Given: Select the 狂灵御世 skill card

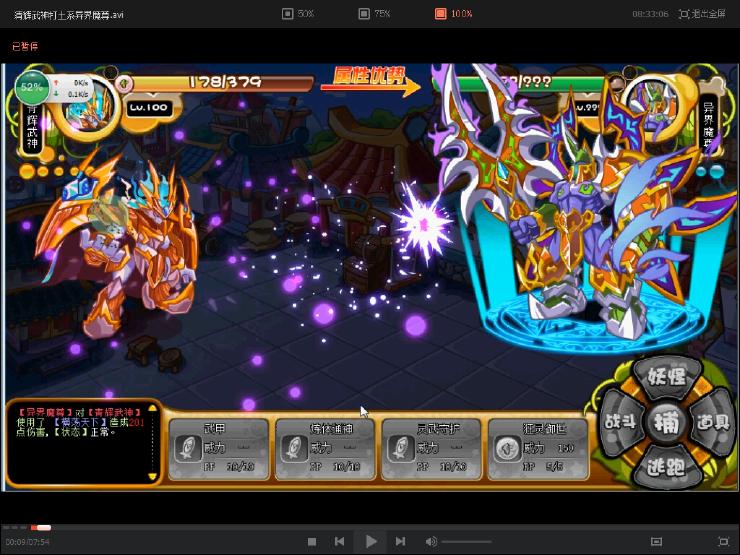Looking at the screenshot, I should pos(538,449).
